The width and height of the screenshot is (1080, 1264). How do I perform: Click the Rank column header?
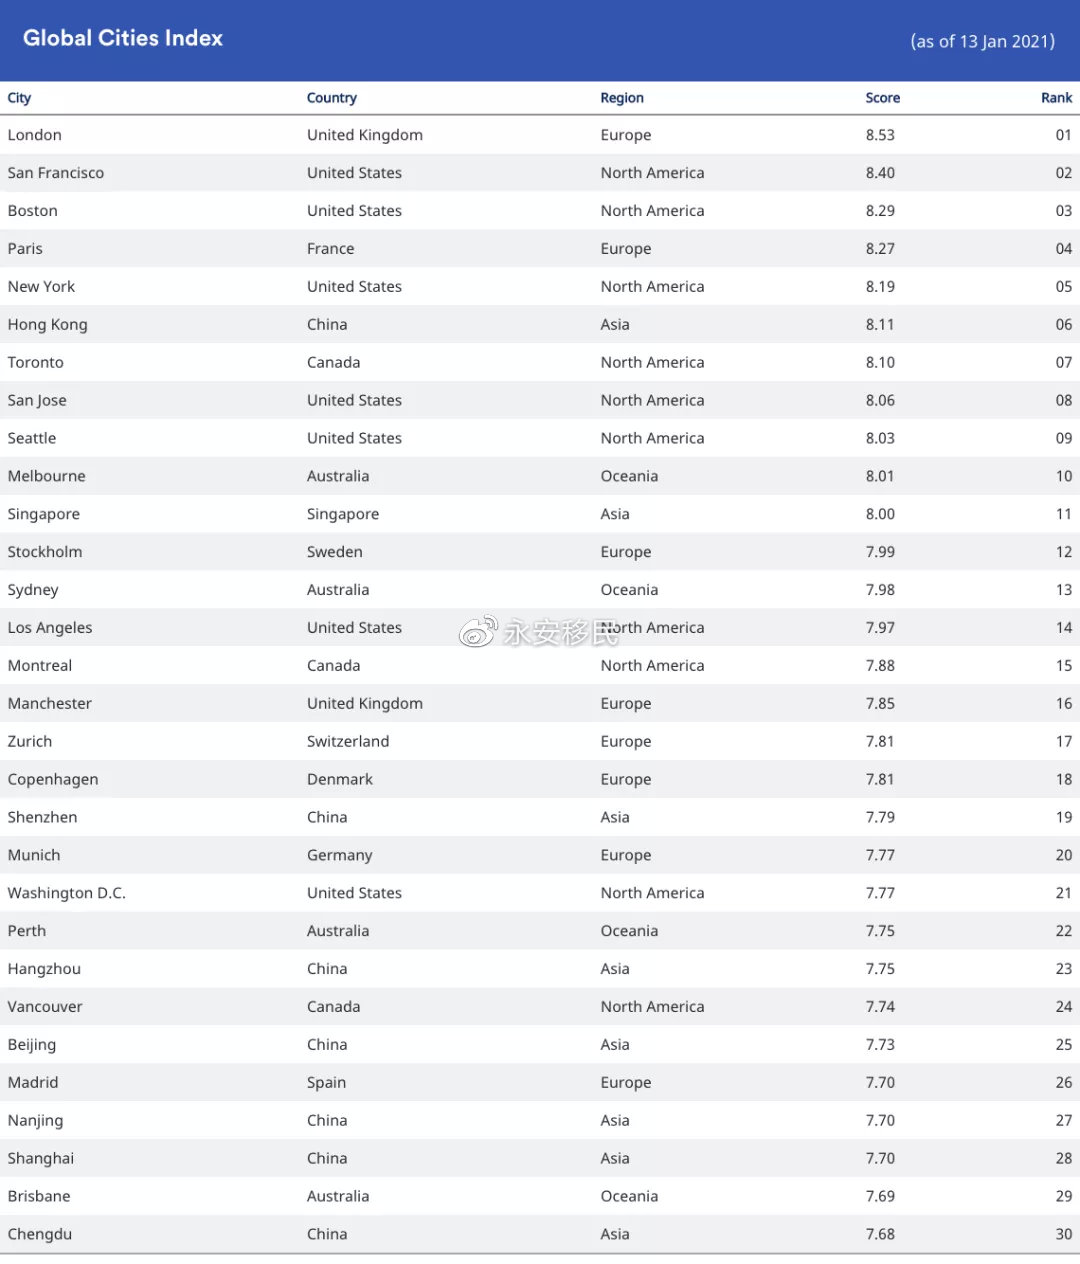1056,98
